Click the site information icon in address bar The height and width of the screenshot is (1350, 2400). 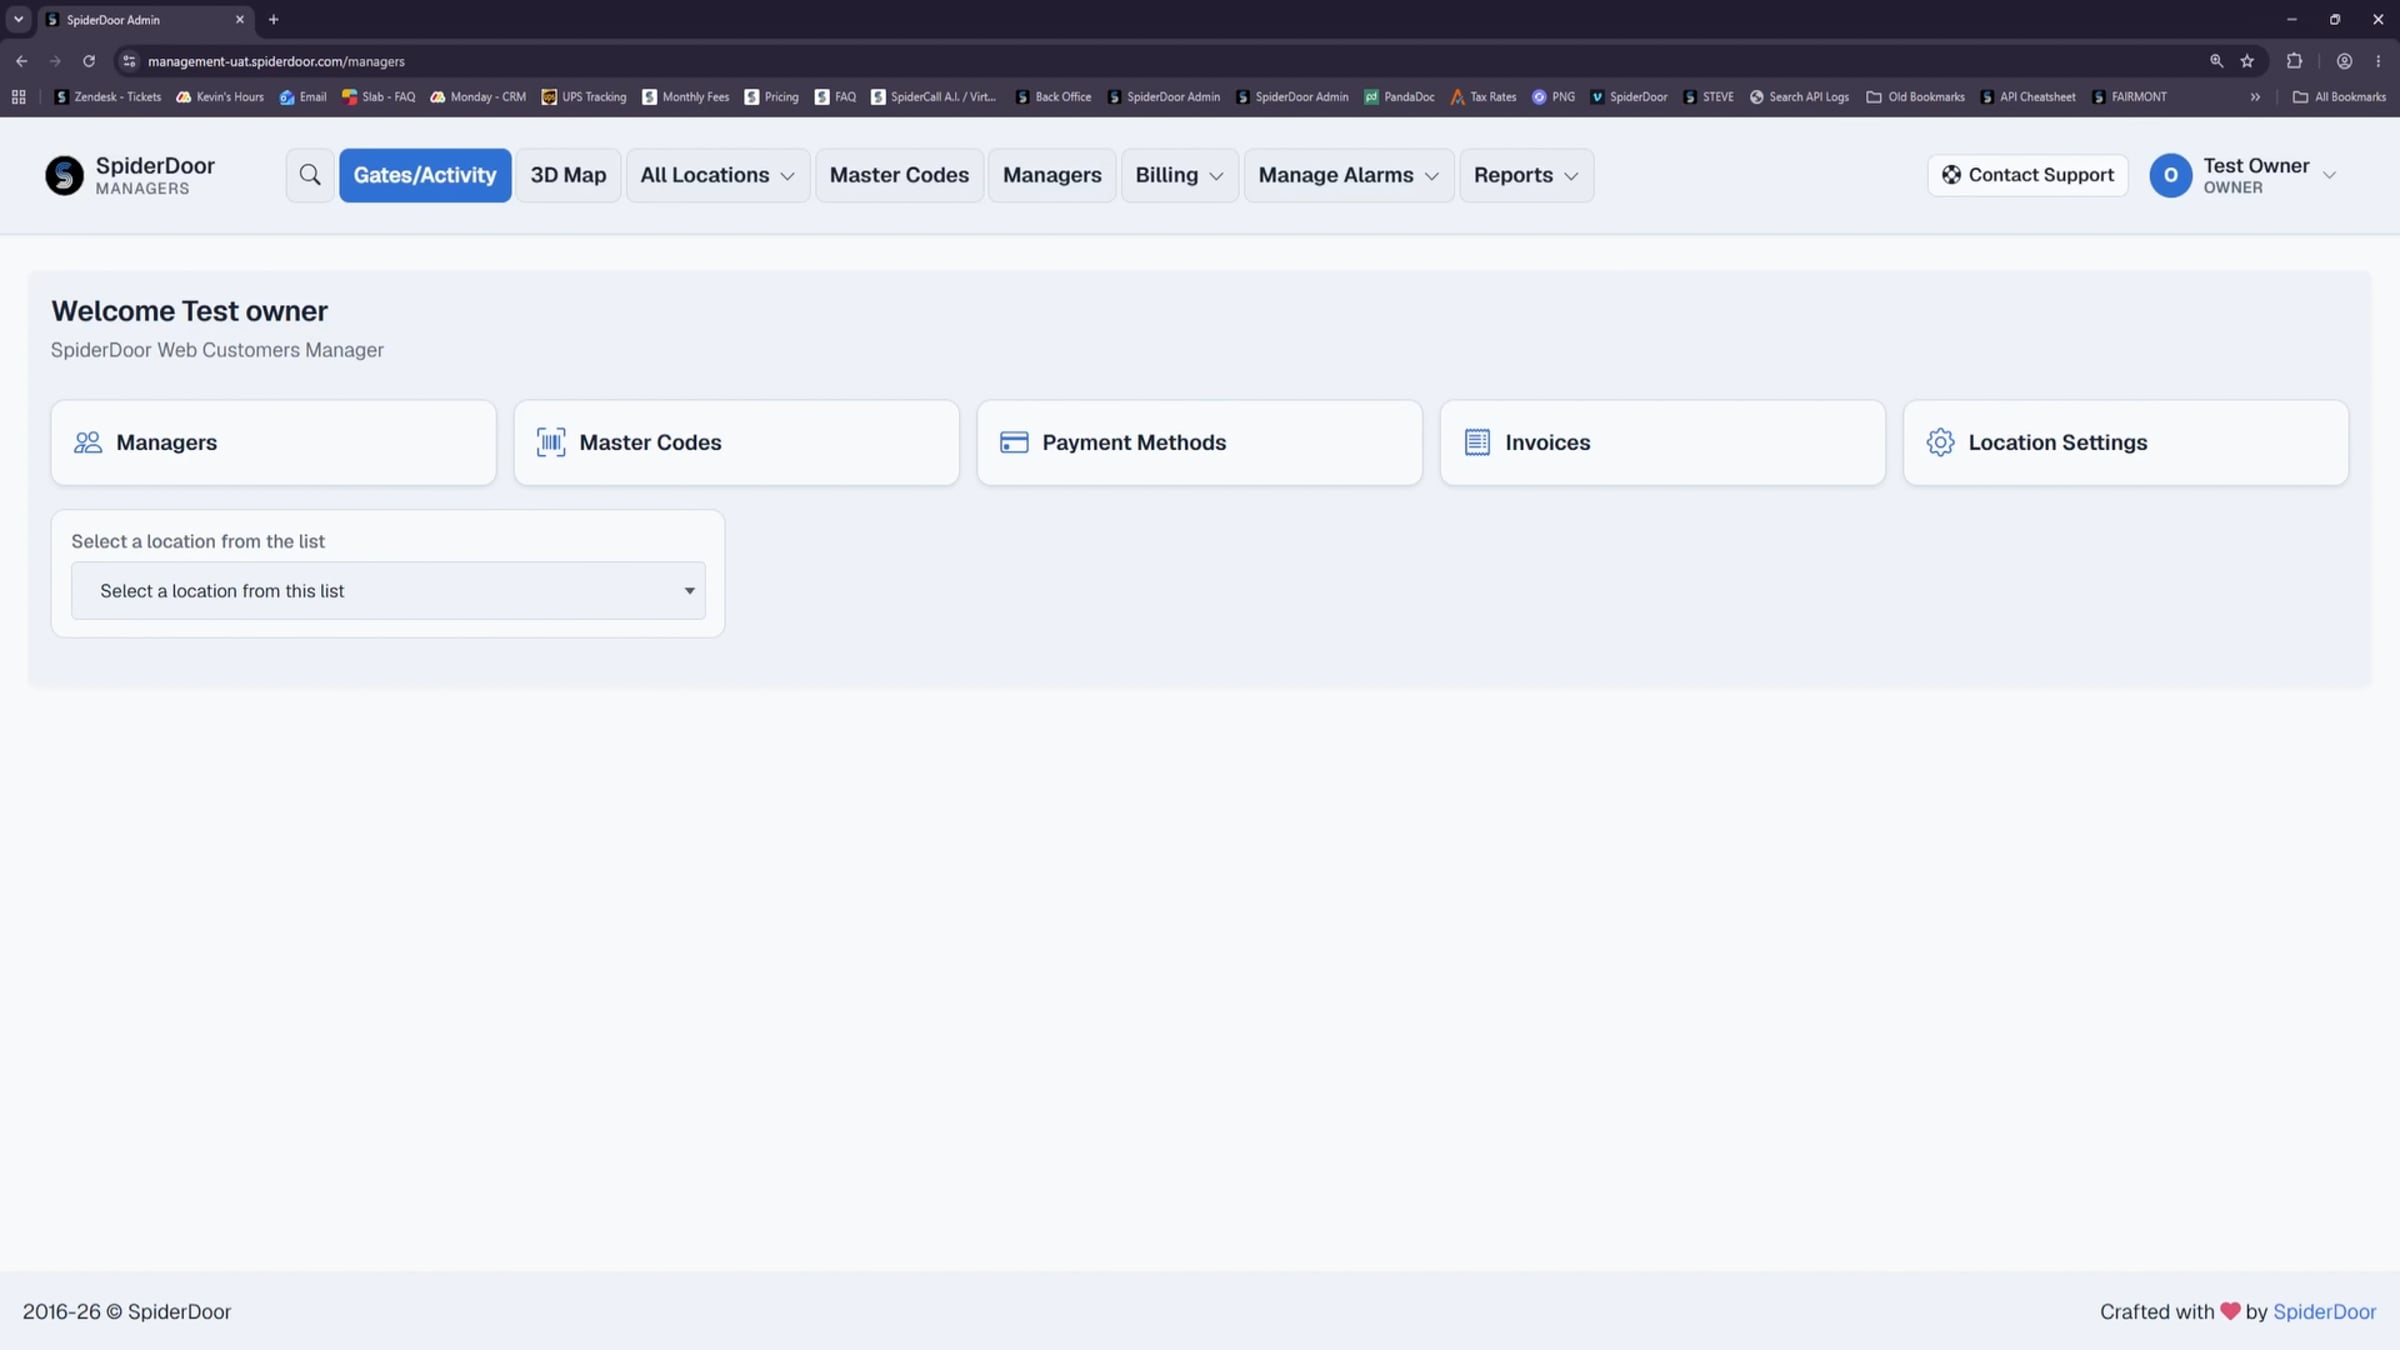(x=129, y=61)
